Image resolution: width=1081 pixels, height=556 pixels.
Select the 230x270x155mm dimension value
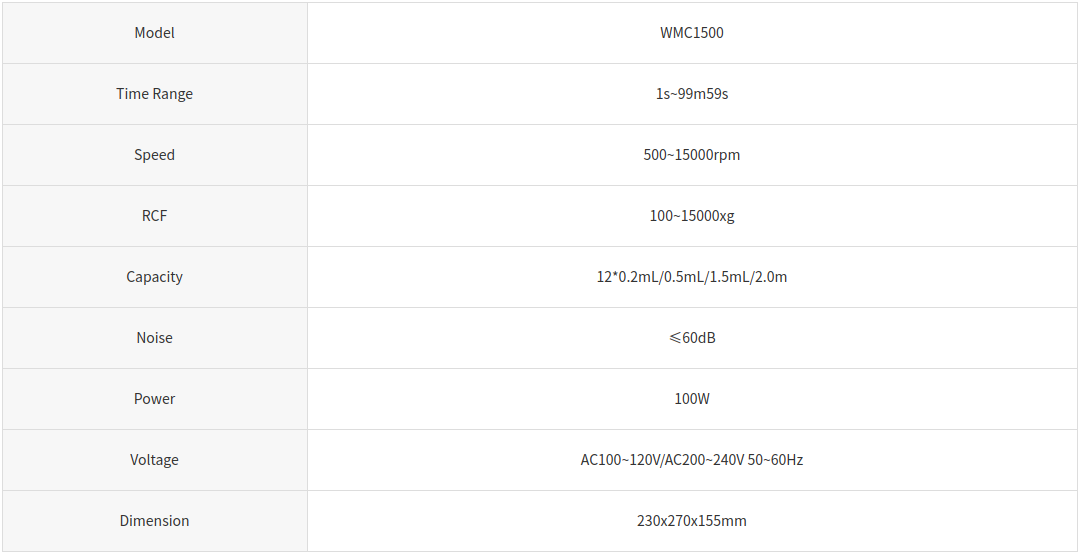pyautogui.click(x=691, y=521)
